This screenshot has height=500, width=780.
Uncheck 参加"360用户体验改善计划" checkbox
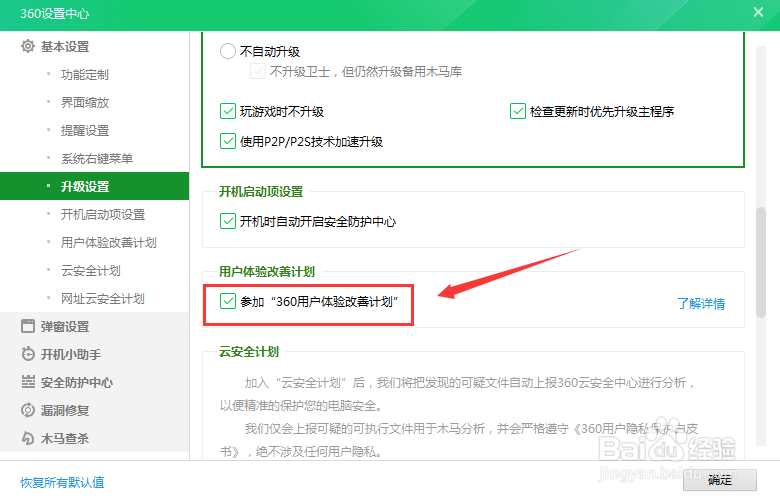pos(228,301)
